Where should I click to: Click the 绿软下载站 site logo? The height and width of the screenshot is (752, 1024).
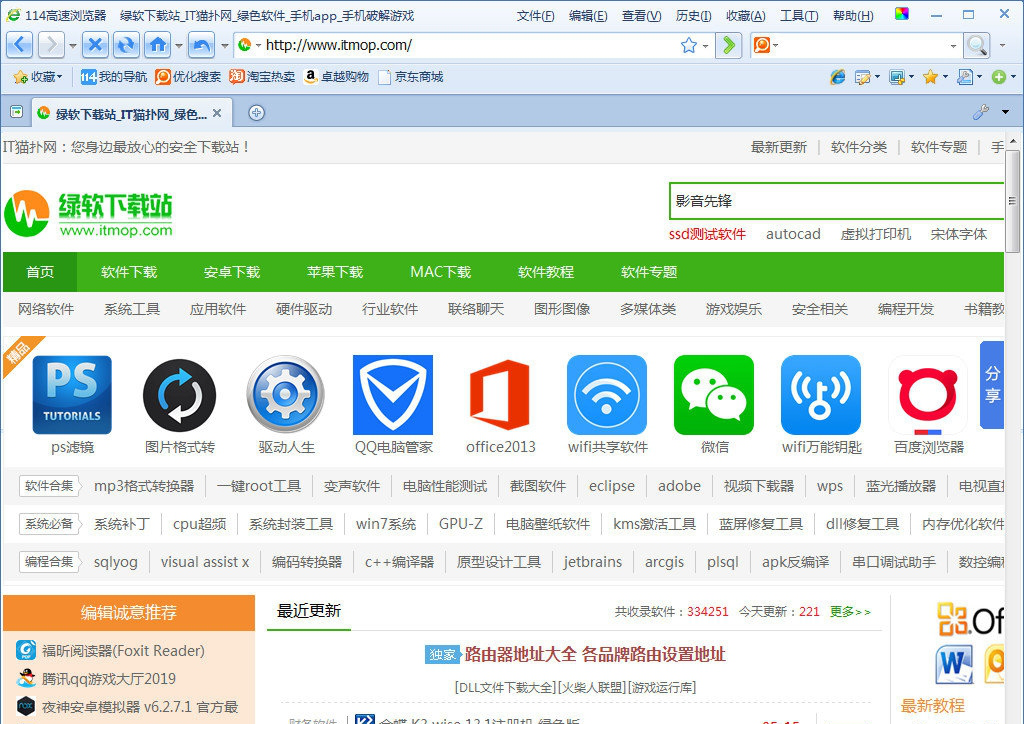pos(89,213)
